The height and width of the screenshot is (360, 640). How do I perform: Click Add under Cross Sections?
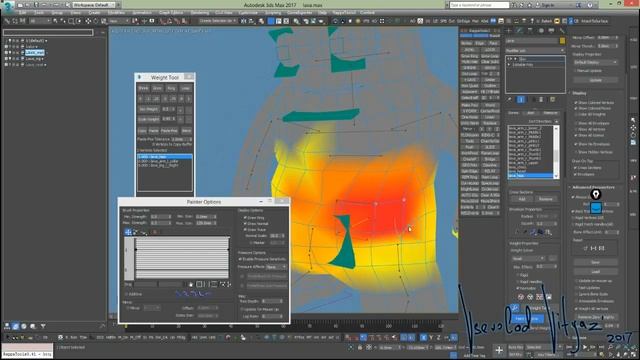coord(522,199)
